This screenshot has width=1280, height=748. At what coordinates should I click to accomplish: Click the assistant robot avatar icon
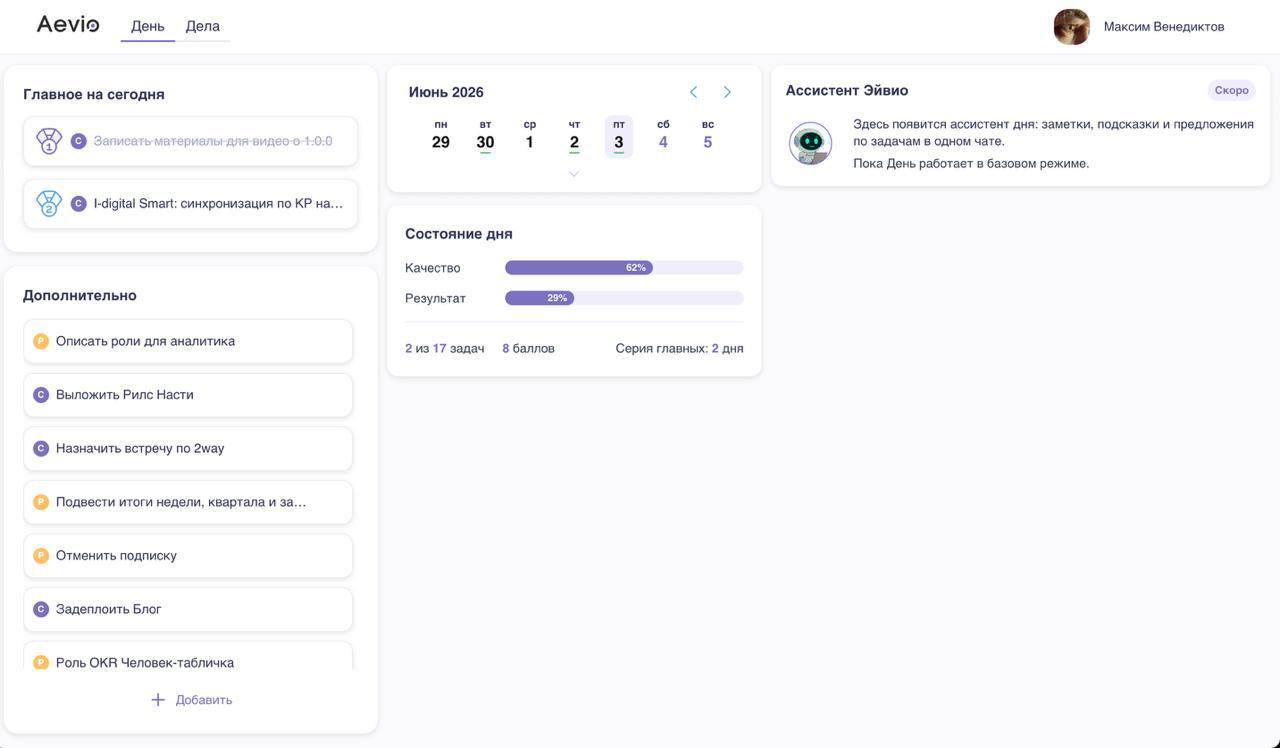tap(810, 143)
